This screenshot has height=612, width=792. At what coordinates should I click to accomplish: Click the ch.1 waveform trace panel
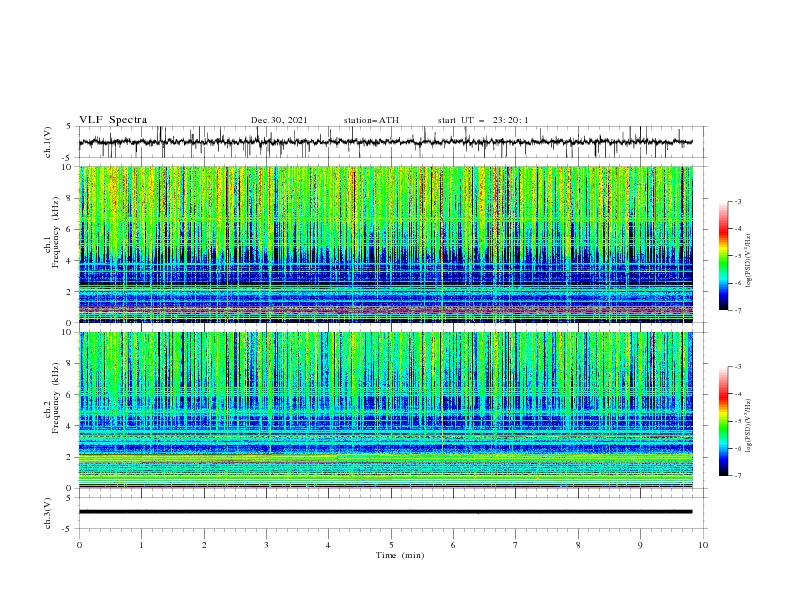[393, 142]
